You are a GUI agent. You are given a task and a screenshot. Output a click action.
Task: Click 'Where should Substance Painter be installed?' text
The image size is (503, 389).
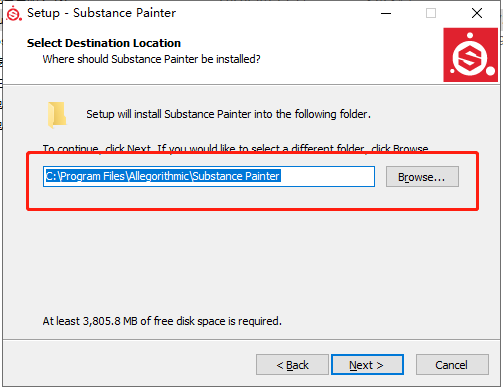[x=151, y=59]
